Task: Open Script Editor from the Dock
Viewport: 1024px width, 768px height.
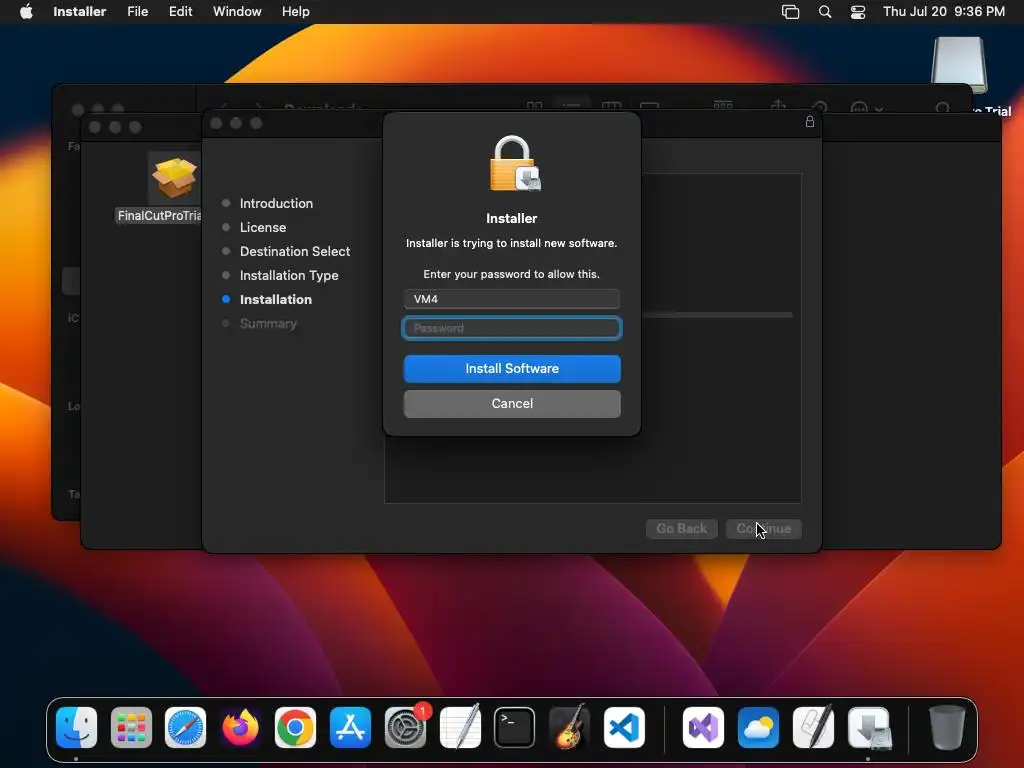Action: [x=813, y=728]
